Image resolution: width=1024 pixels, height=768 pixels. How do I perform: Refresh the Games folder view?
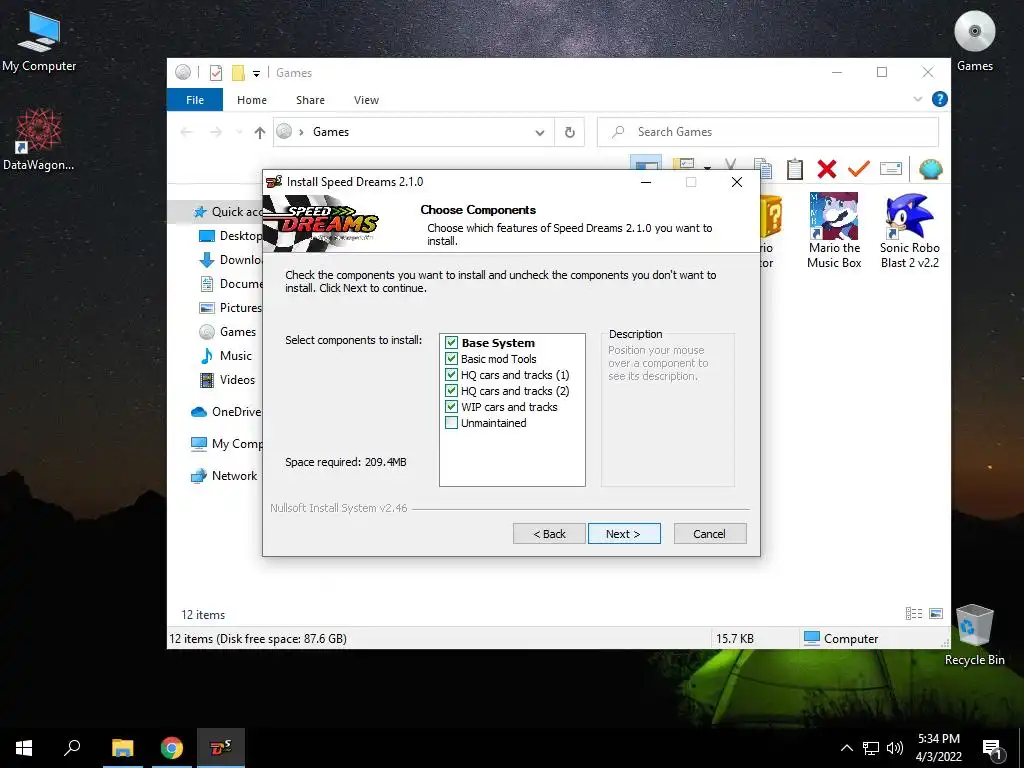pos(569,132)
